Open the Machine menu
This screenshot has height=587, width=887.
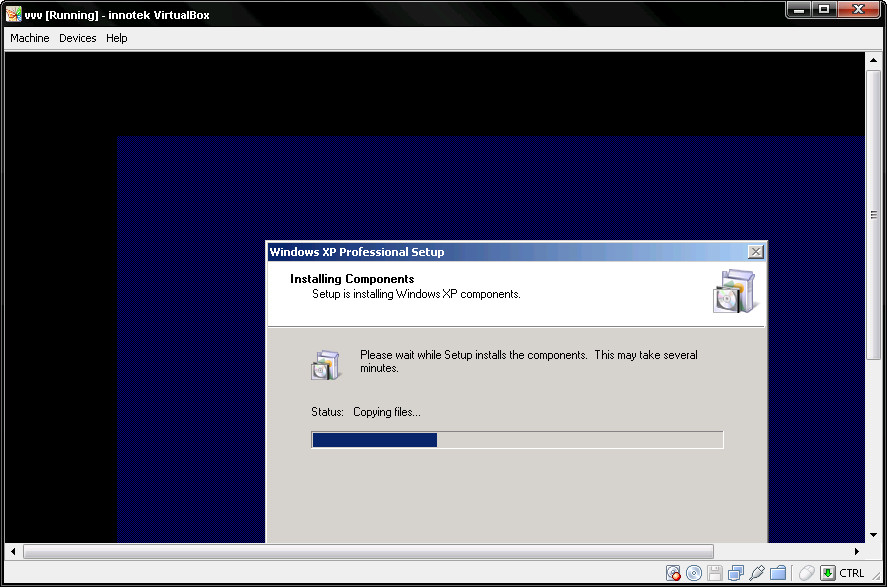[29, 38]
